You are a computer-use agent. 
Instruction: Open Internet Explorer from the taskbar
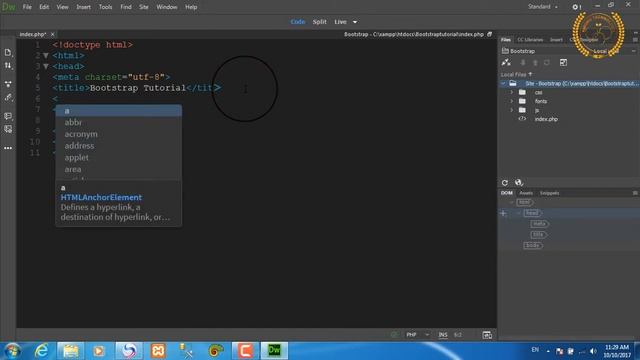41,351
